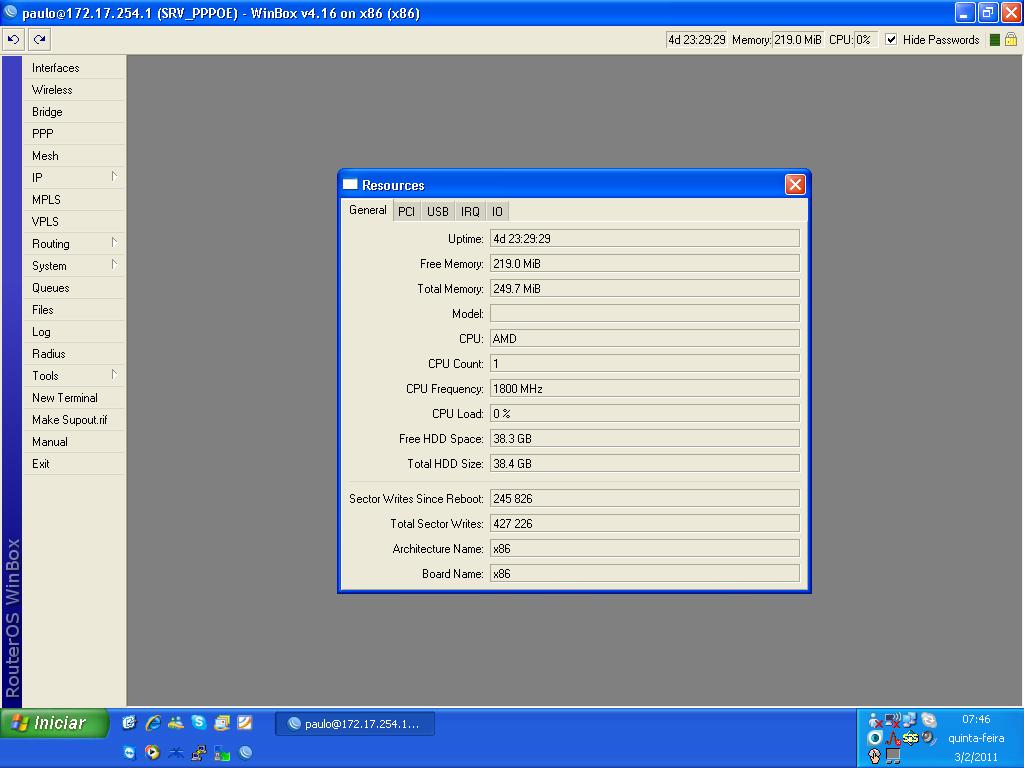Expand the System submenu
Image resolution: width=1024 pixels, height=768 pixels.
[114, 264]
